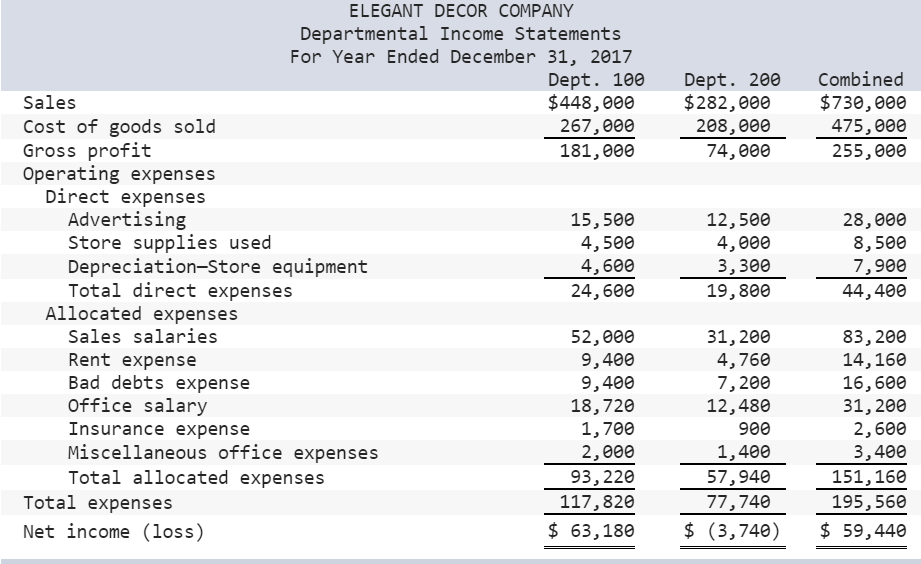Click the 28,000 advertising value
This screenshot has height=564, width=921.
pos(875,220)
